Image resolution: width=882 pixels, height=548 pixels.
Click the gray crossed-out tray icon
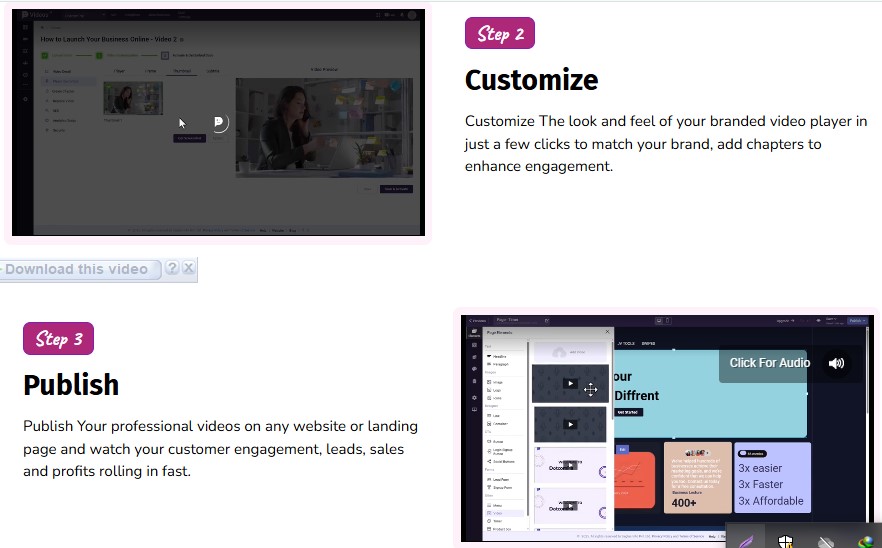[826, 541]
